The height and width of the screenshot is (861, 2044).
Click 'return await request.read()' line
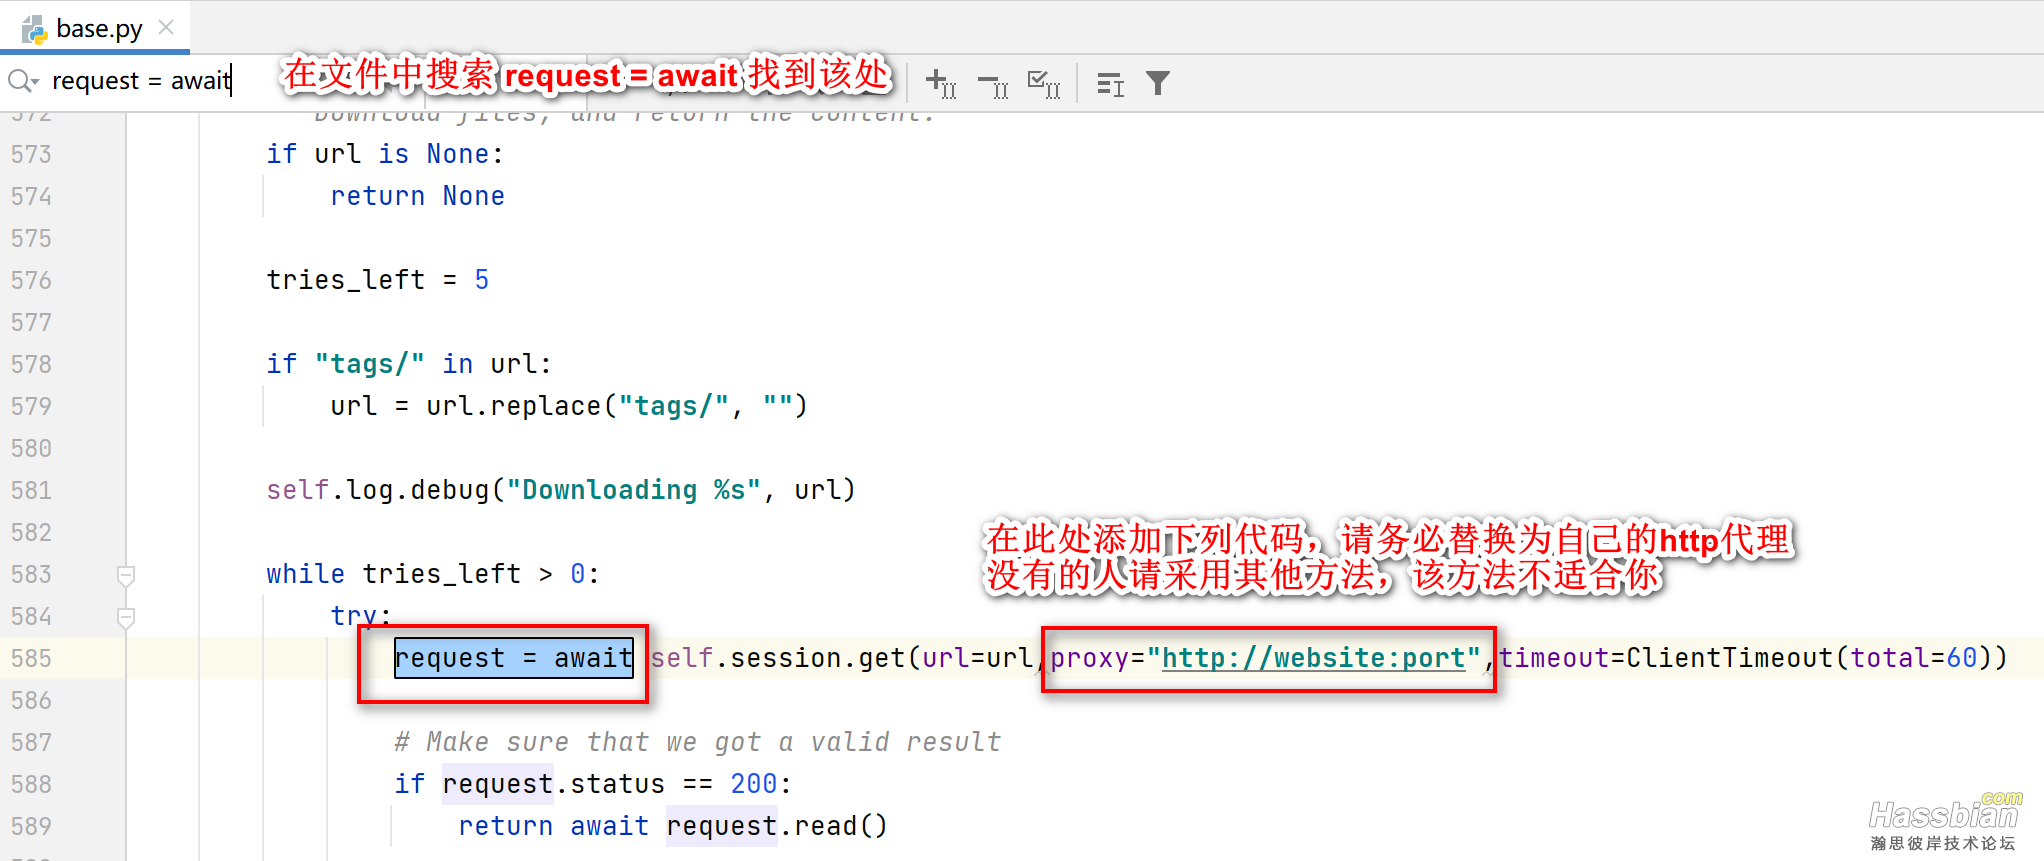(673, 826)
